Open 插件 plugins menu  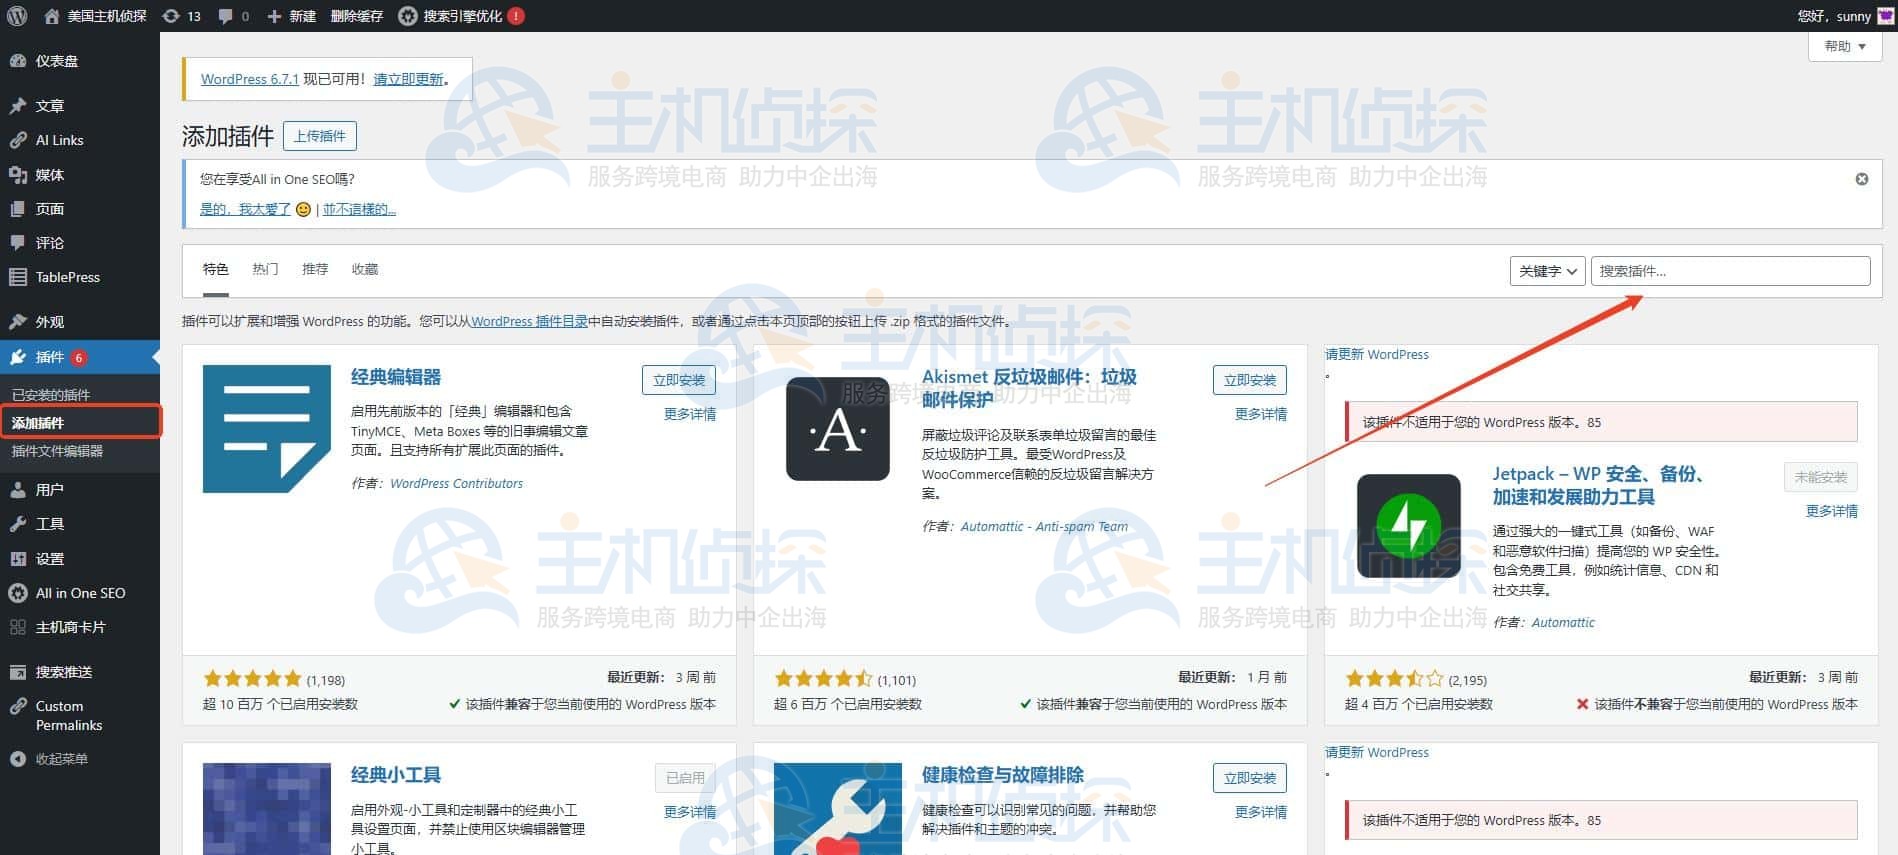click(x=80, y=357)
